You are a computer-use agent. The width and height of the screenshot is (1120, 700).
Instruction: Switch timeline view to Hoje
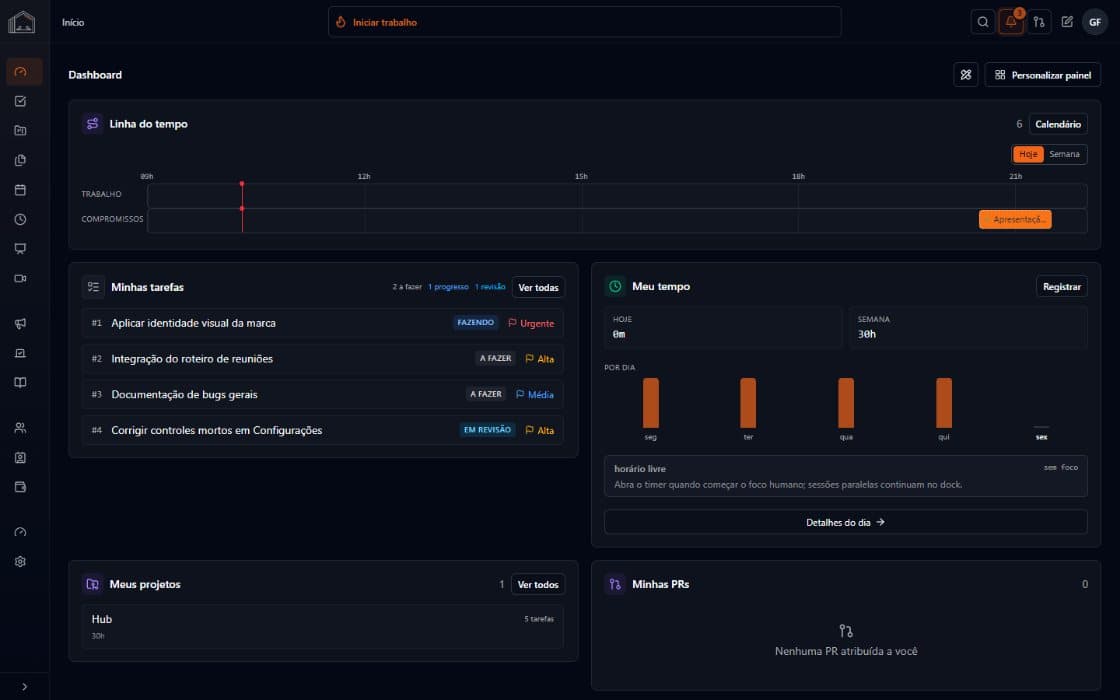1028,154
